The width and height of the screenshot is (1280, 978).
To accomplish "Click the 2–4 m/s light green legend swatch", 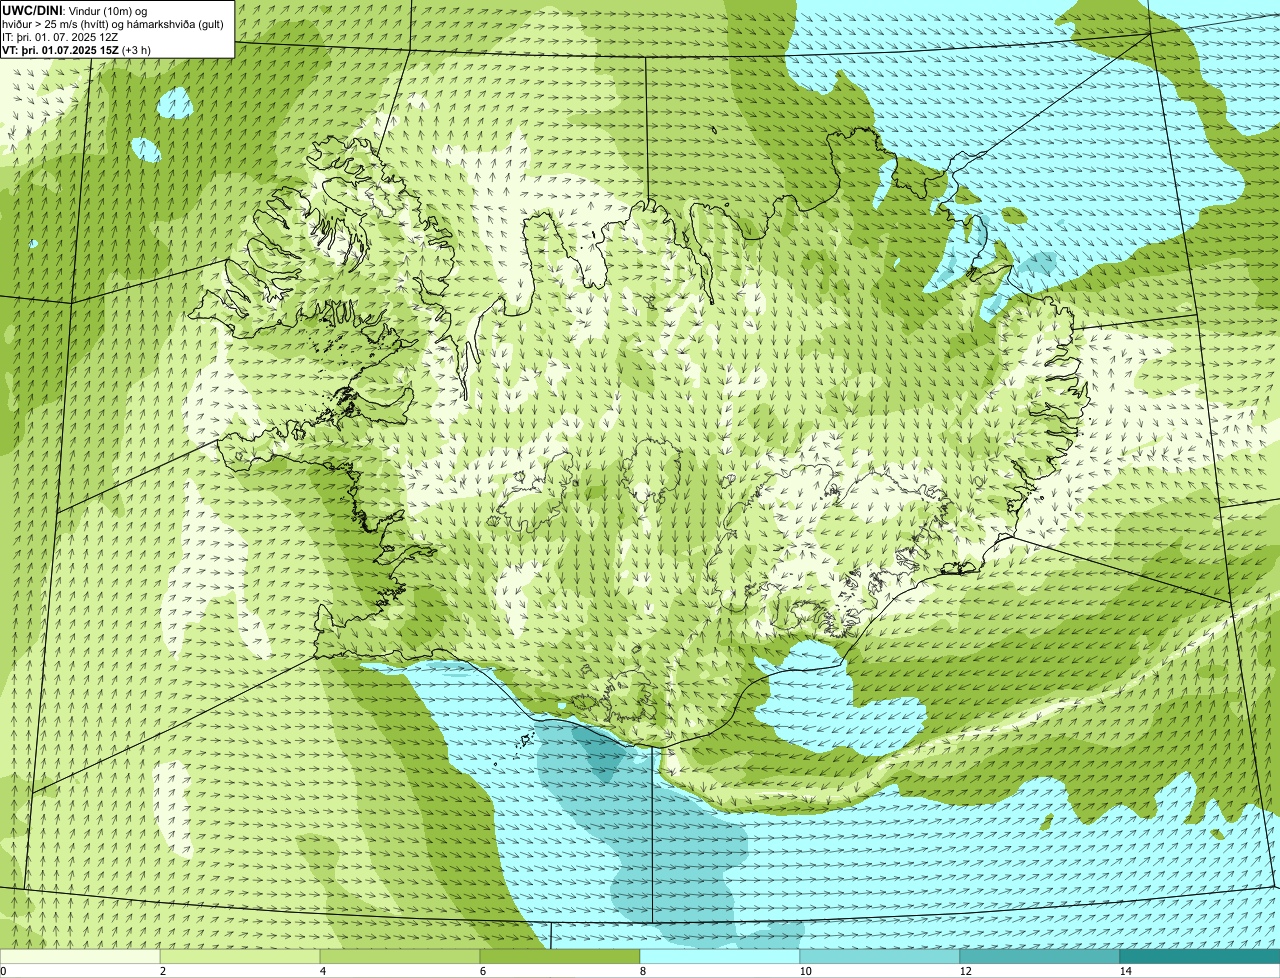I will coord(240,957).
